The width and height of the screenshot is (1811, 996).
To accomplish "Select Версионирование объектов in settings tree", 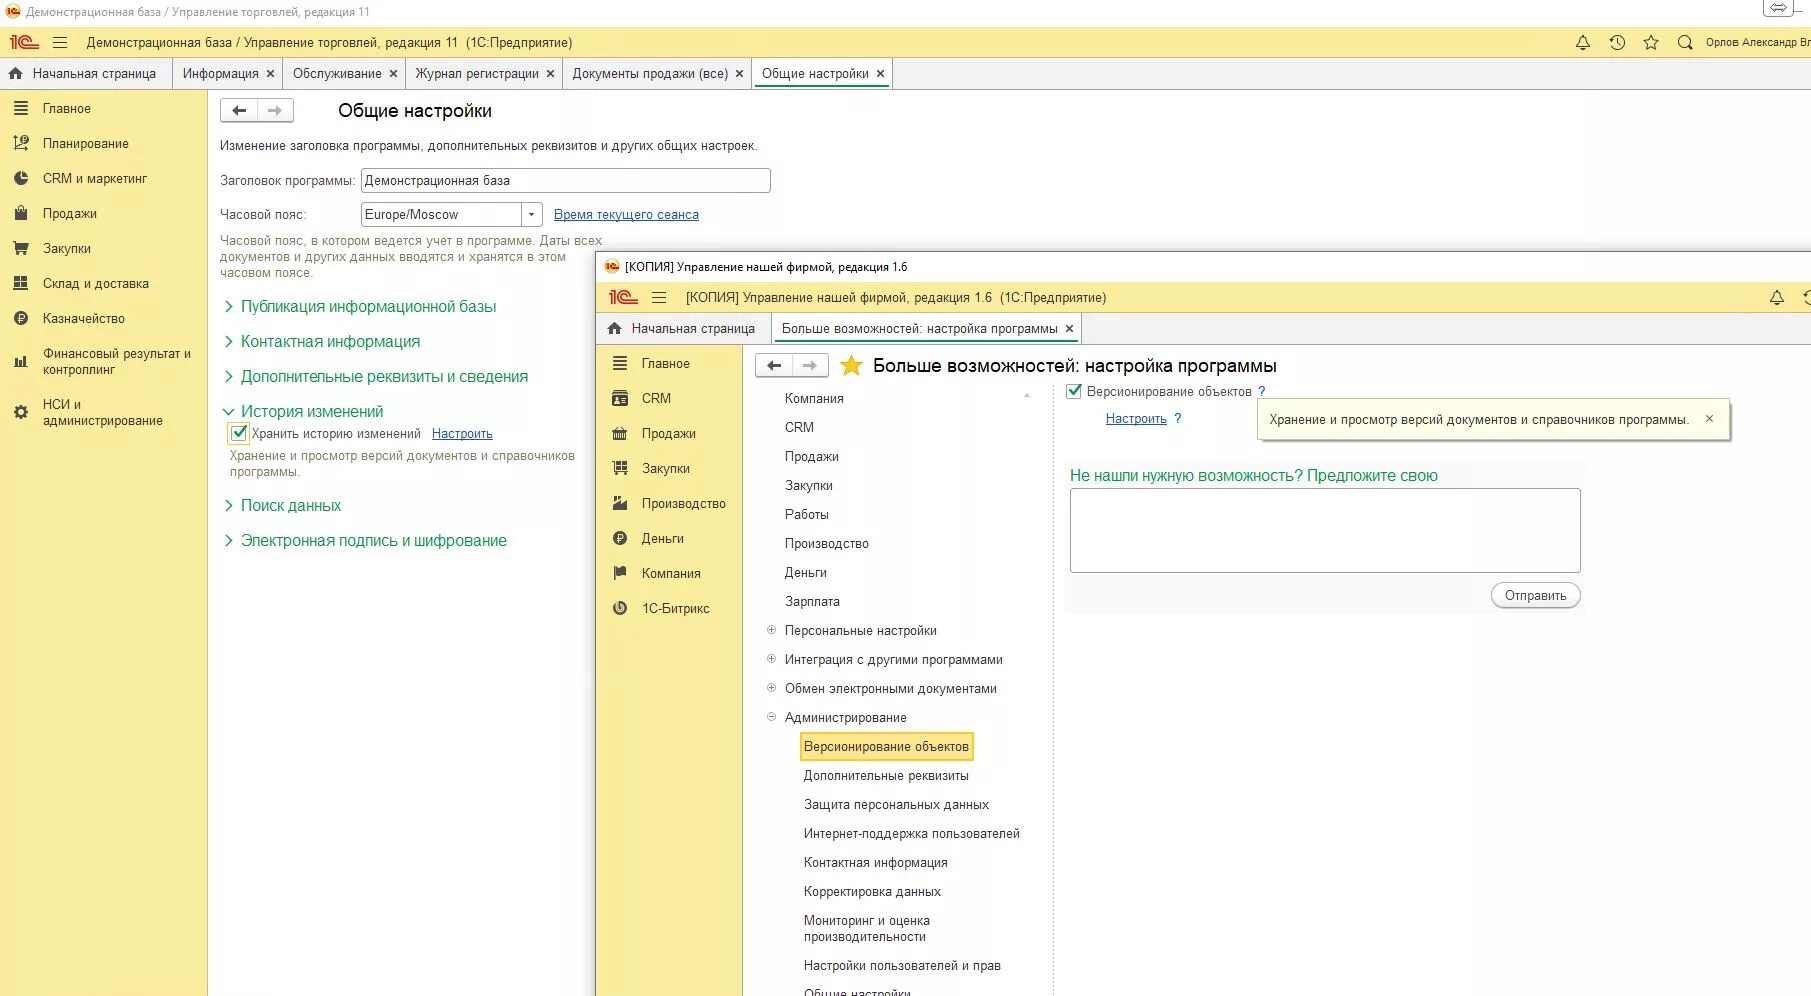I will pos(886,747).
